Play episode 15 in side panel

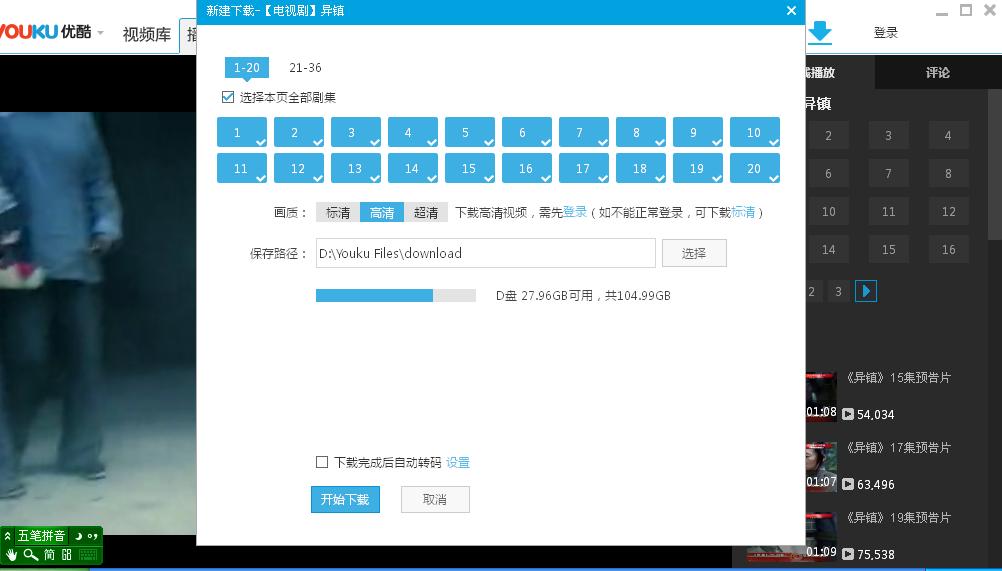pos(888,250)
